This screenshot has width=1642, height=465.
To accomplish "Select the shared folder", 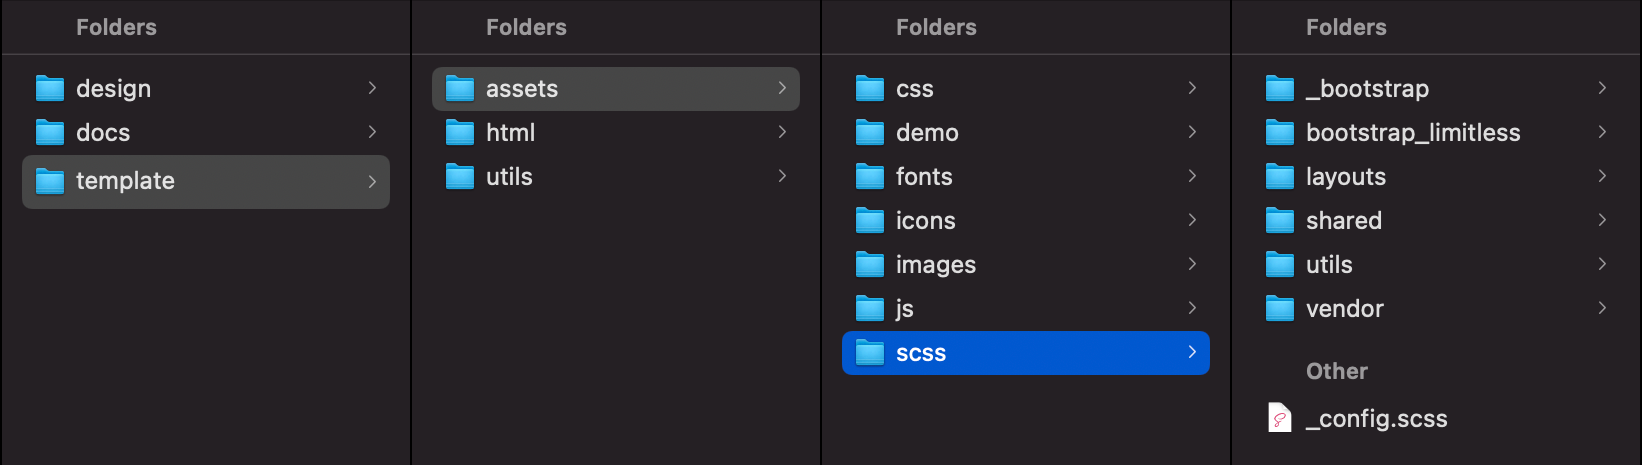I will (1343, 221).
